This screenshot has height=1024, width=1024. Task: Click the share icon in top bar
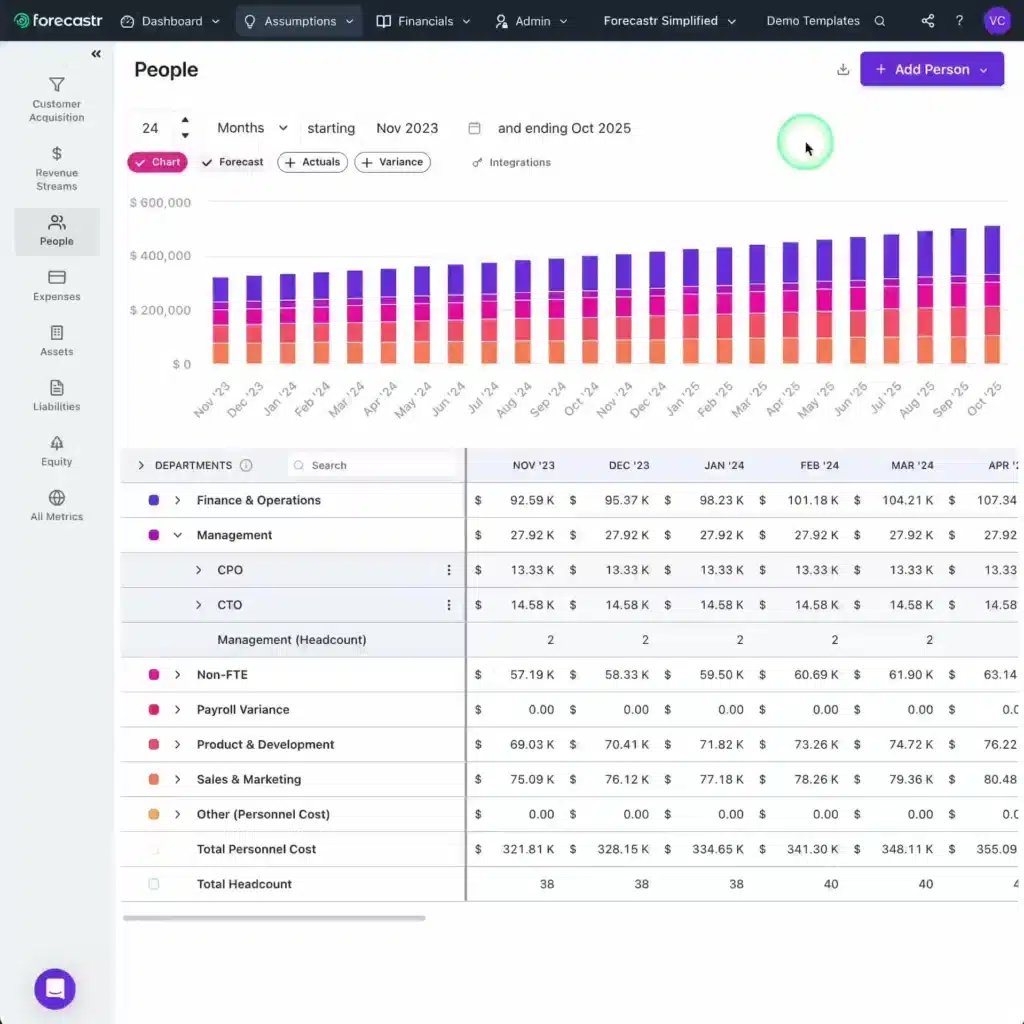tap(928, 21)
